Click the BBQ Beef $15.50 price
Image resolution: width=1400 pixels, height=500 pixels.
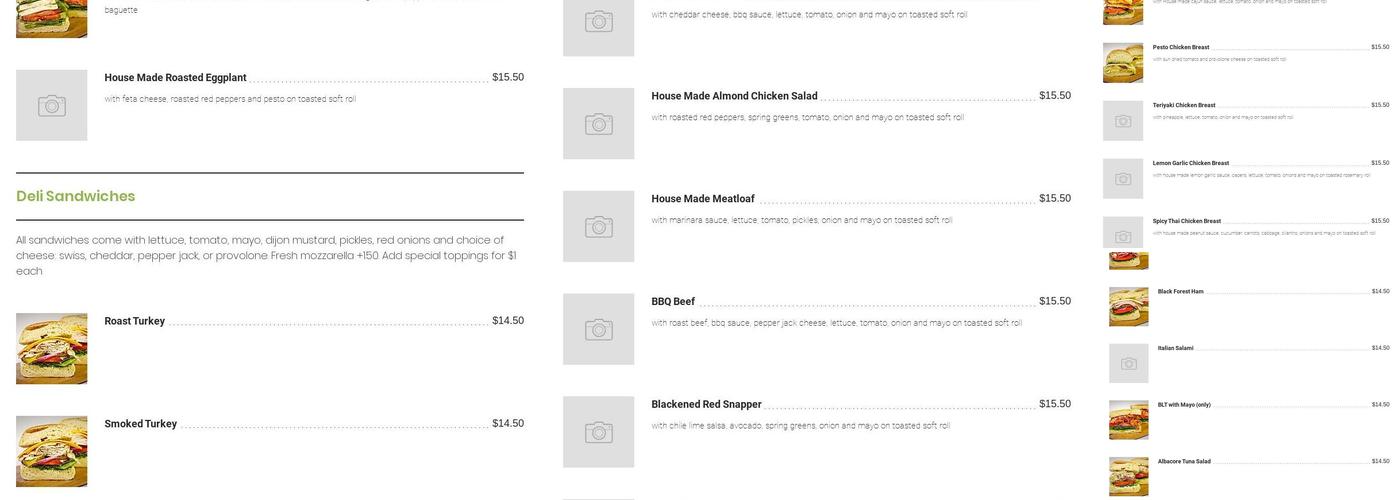coord(1055,301)
